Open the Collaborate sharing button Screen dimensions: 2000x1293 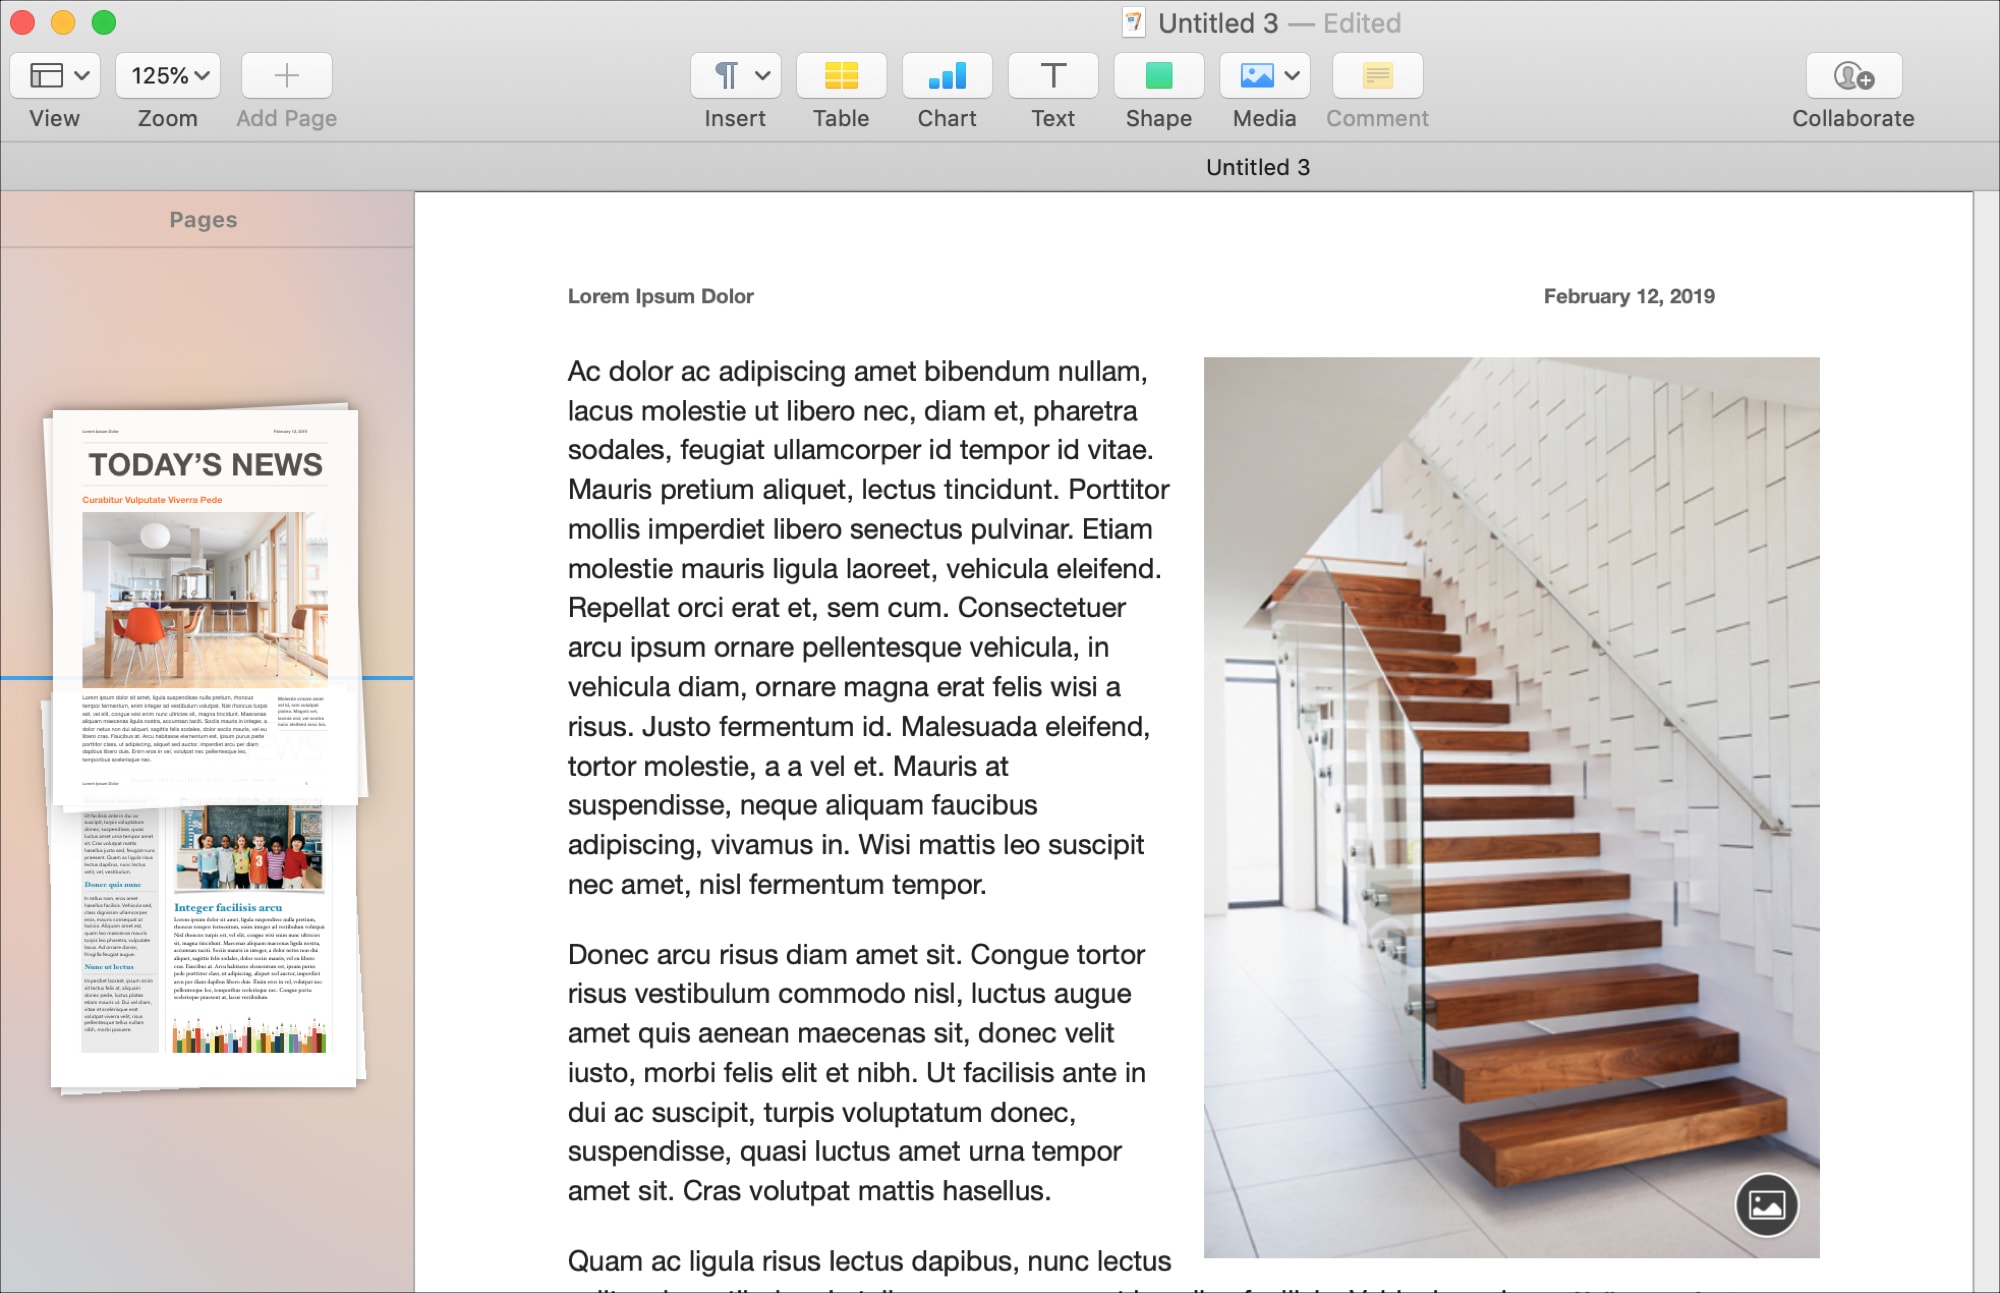[1854, 76]
